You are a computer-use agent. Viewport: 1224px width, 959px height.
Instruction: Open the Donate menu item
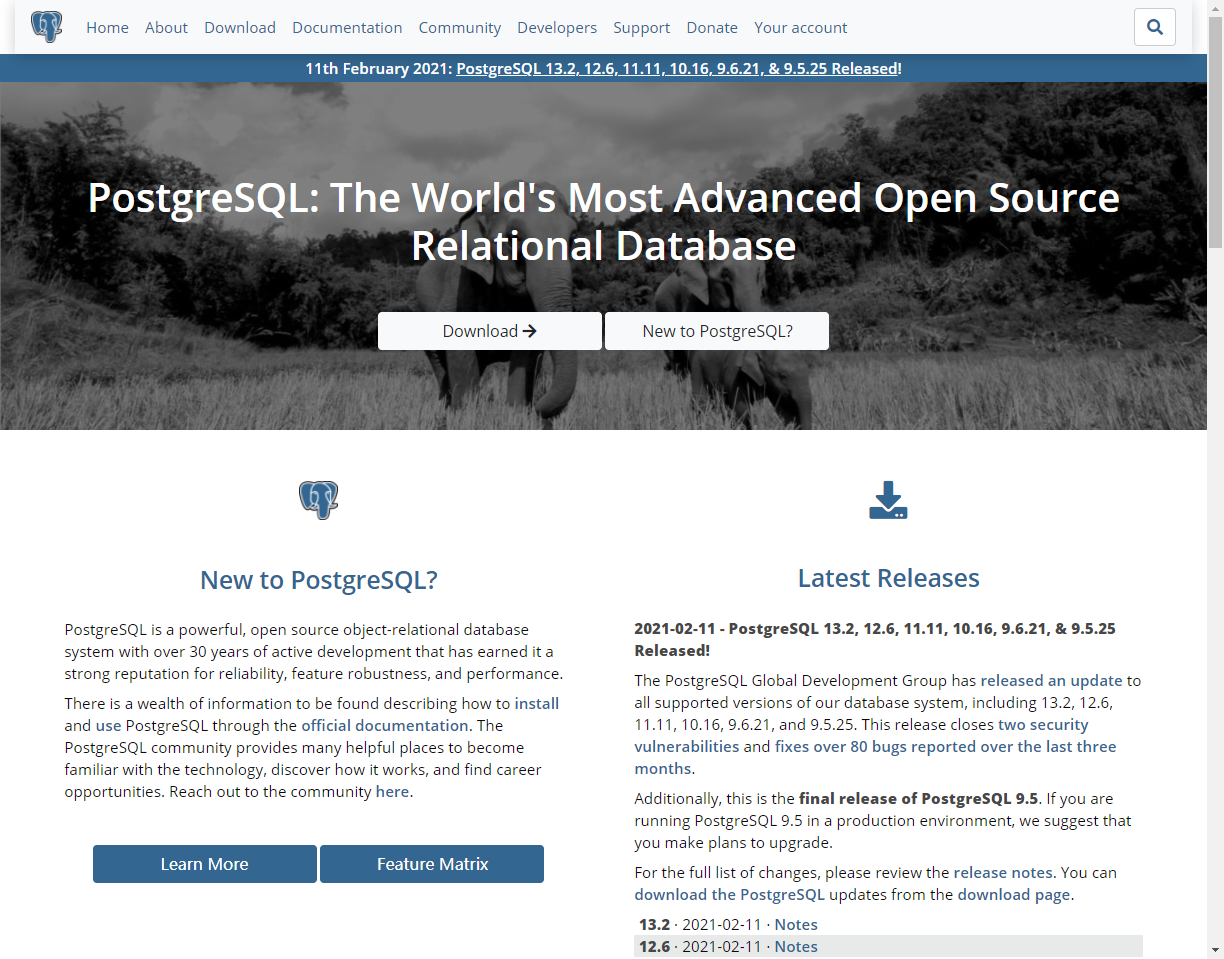[x=712, y=27]
